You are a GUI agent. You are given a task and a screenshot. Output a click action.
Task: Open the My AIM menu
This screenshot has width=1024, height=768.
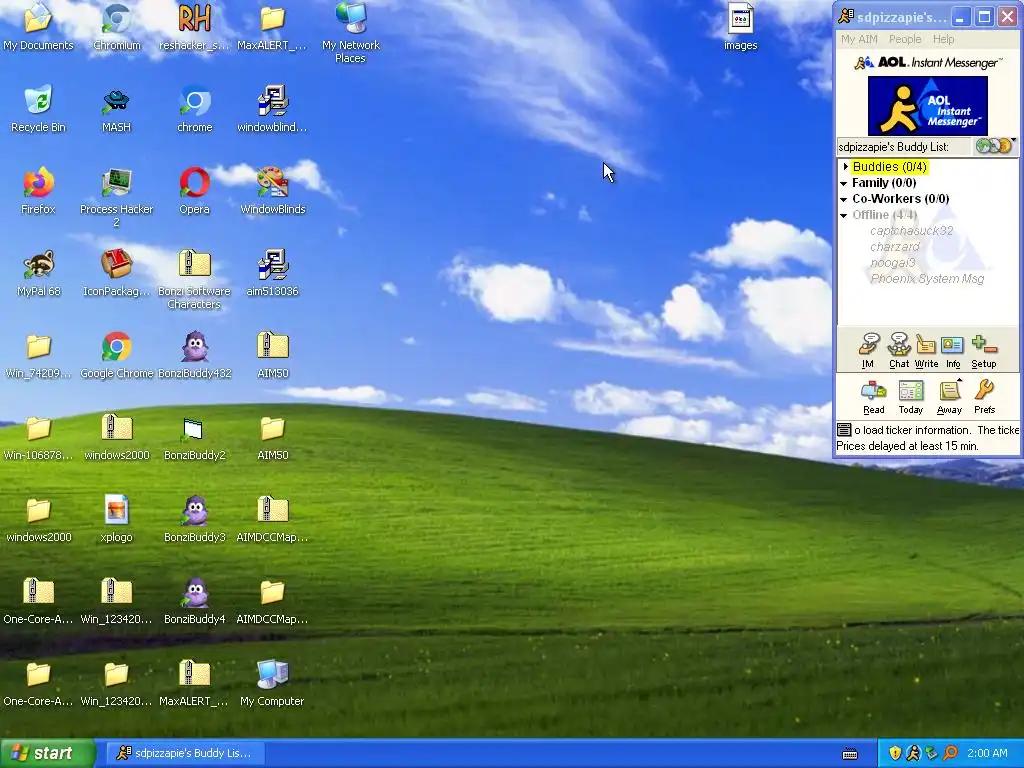(859, 39)
